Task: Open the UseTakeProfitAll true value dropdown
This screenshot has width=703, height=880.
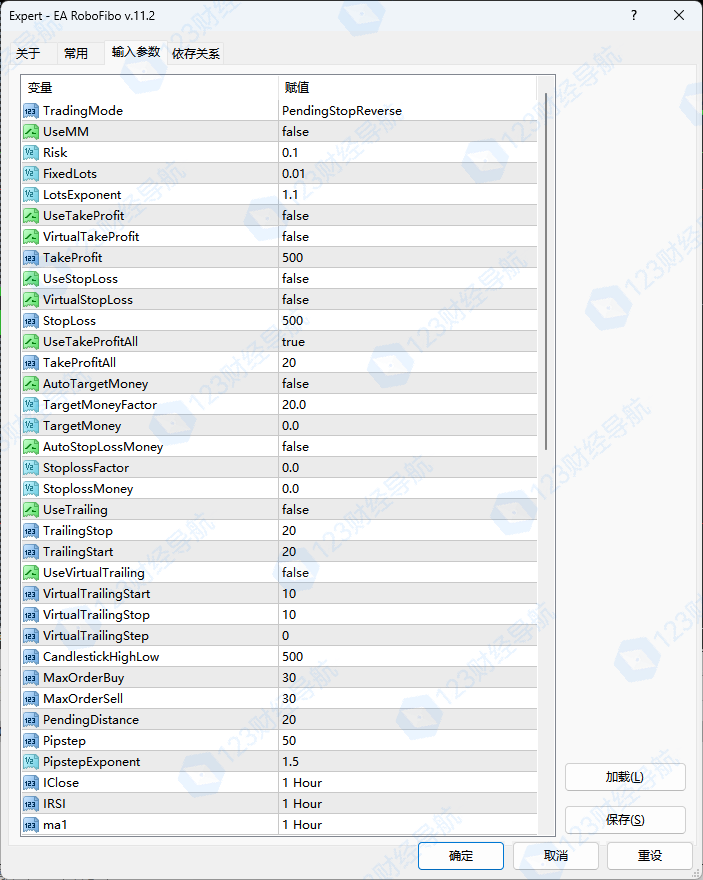Action: [407, 342]
